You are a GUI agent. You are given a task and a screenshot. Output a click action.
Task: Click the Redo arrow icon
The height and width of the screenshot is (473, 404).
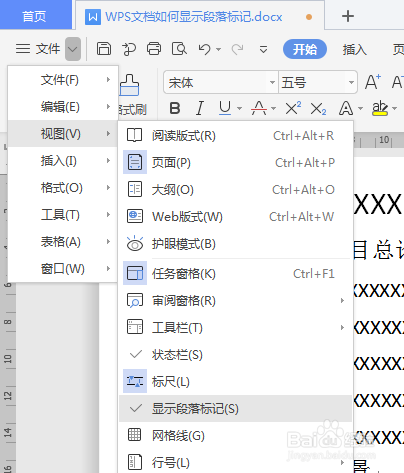coord(237,49)
